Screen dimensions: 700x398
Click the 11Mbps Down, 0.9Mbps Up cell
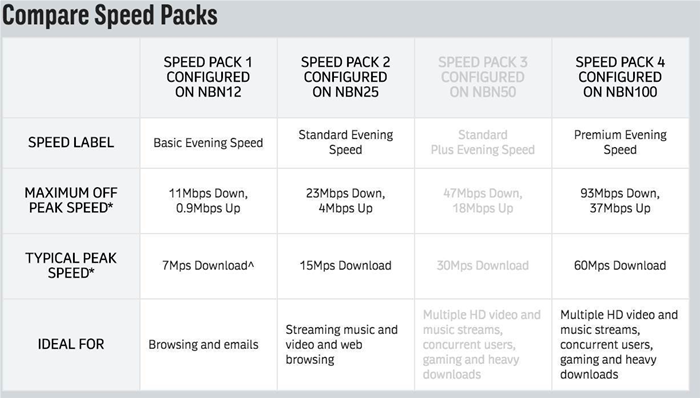point(208,201)
